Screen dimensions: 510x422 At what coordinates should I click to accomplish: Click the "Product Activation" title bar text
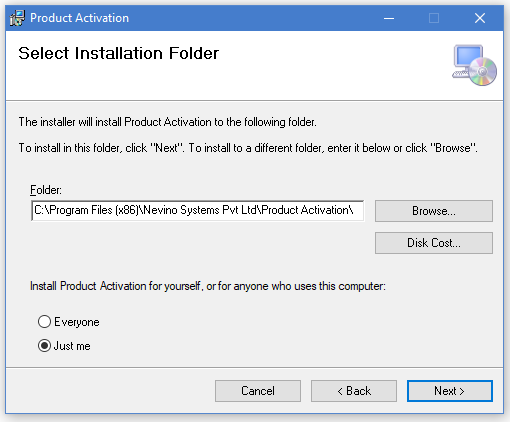click(79, 18)
